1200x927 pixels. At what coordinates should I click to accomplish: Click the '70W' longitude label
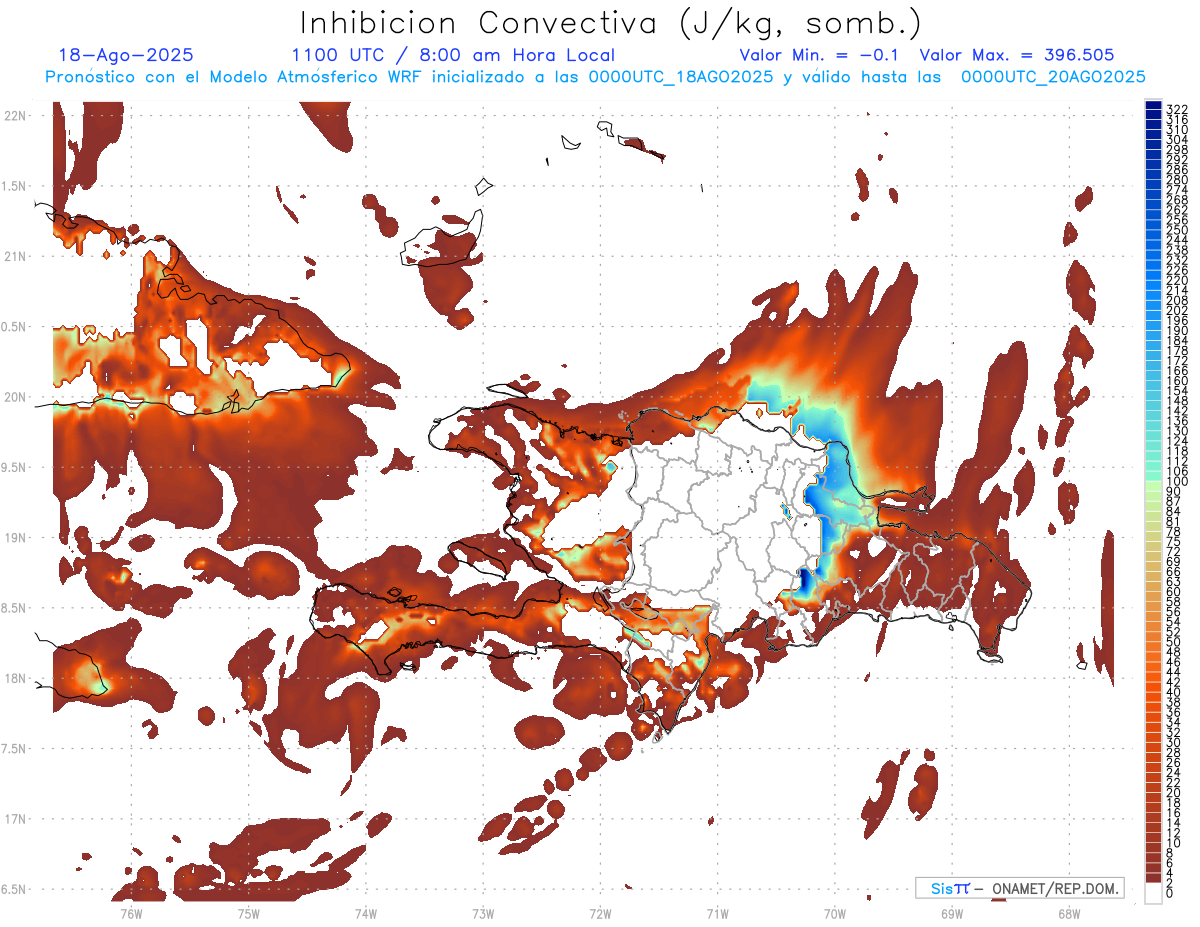tap(835, 913)
